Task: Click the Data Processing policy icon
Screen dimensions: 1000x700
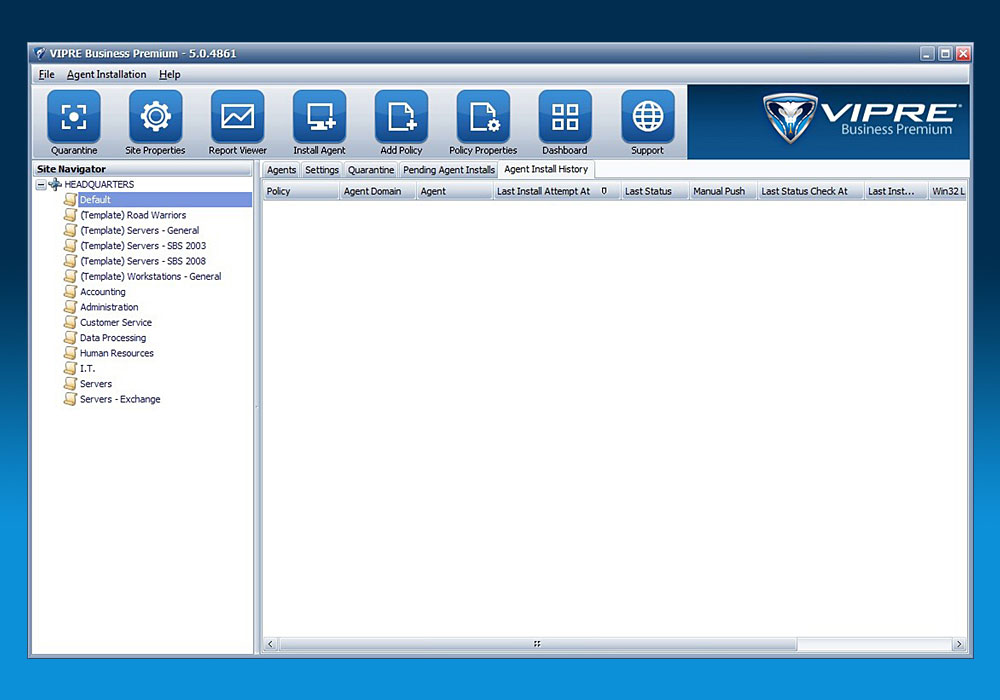Action: pyautogui.click(x=71, y=337)
